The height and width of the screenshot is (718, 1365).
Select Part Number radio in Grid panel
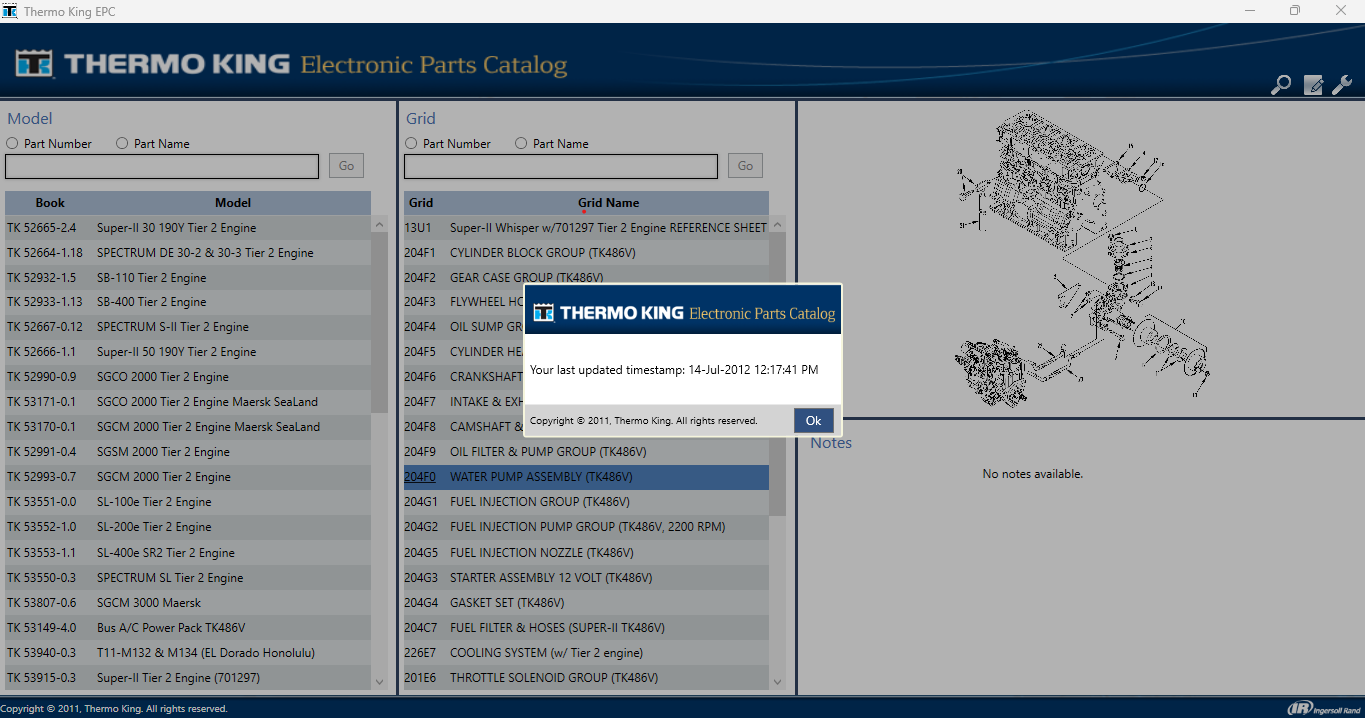411,143
